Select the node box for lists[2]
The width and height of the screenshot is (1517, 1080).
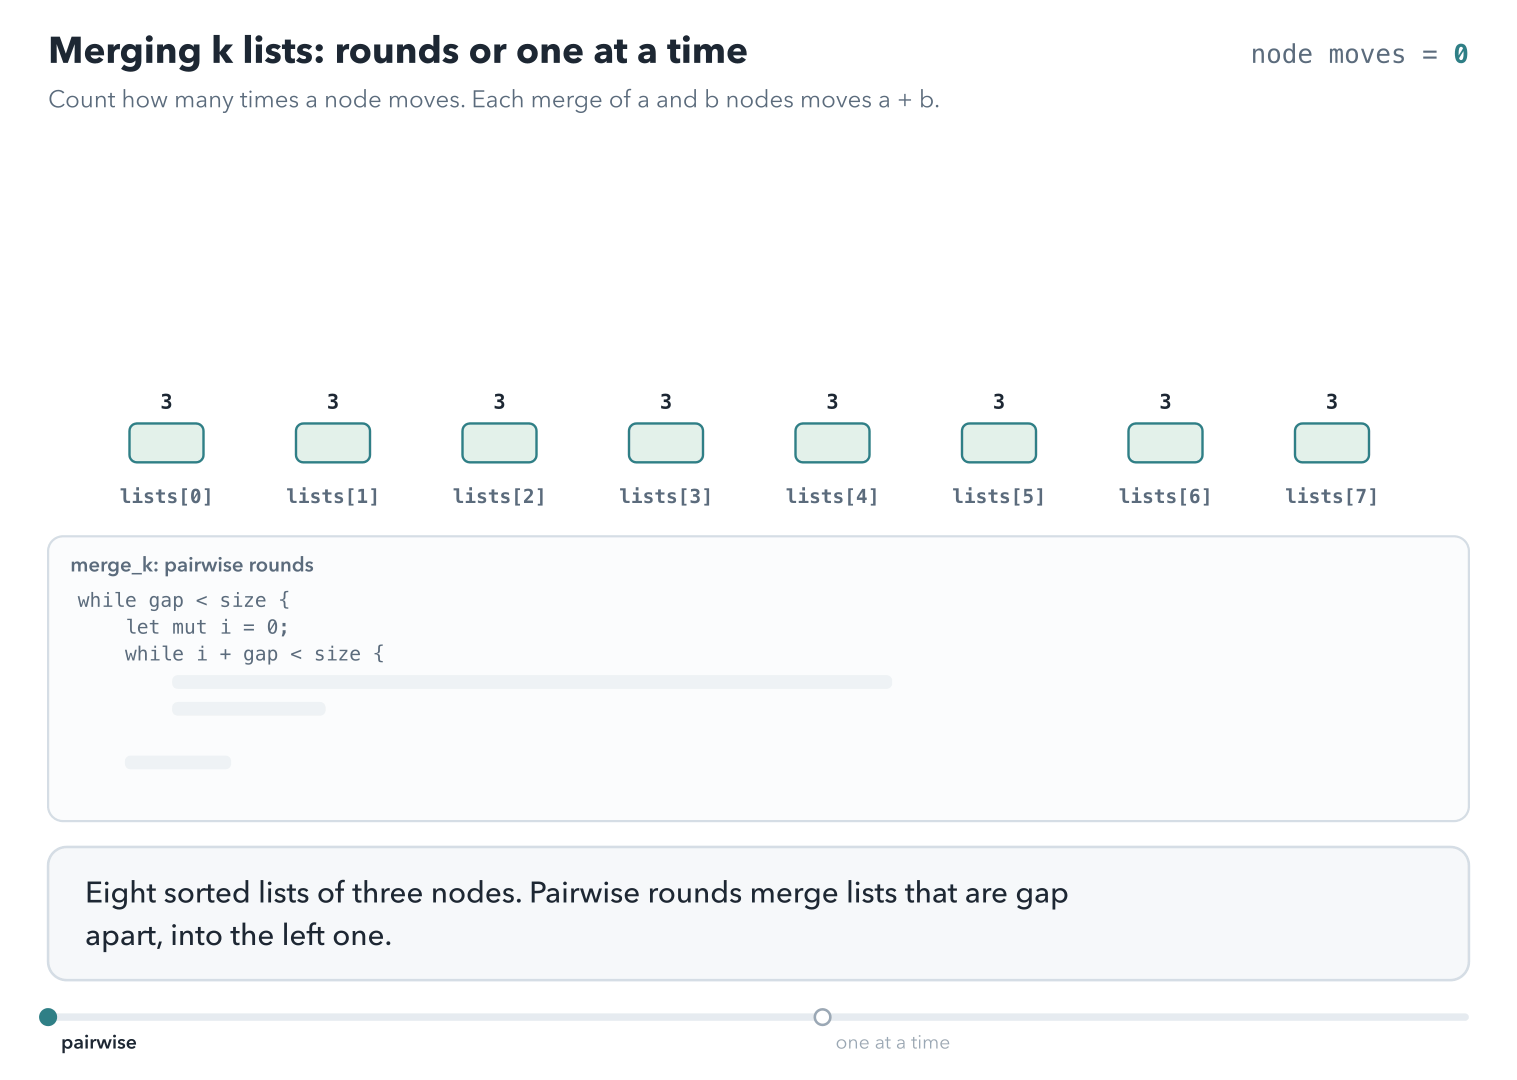(x=499, y=443)
